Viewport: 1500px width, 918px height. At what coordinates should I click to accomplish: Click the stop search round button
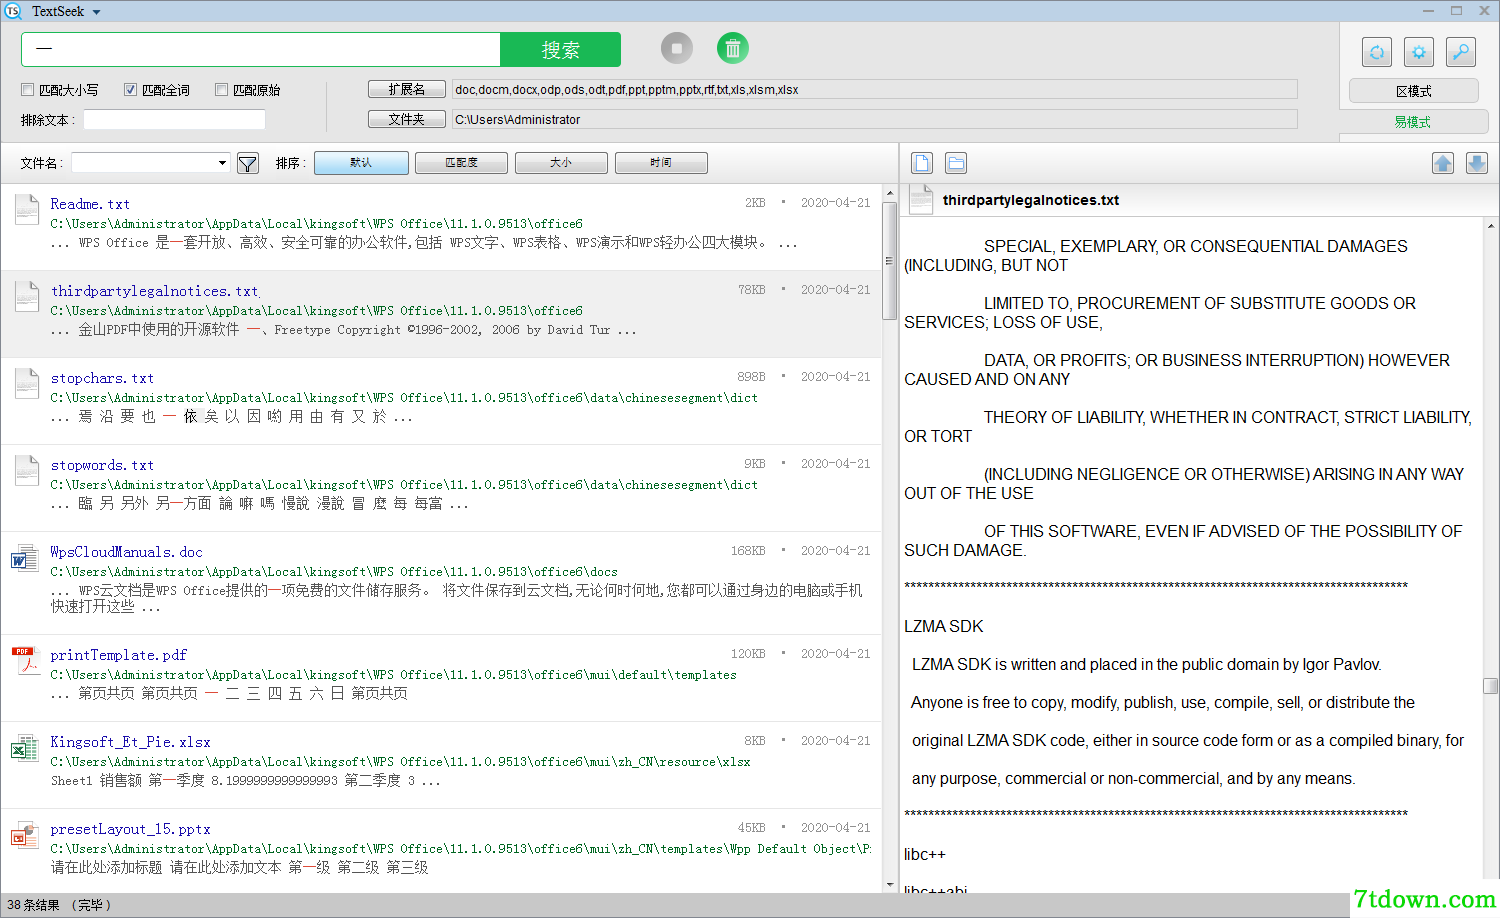(x=677, y=48)
